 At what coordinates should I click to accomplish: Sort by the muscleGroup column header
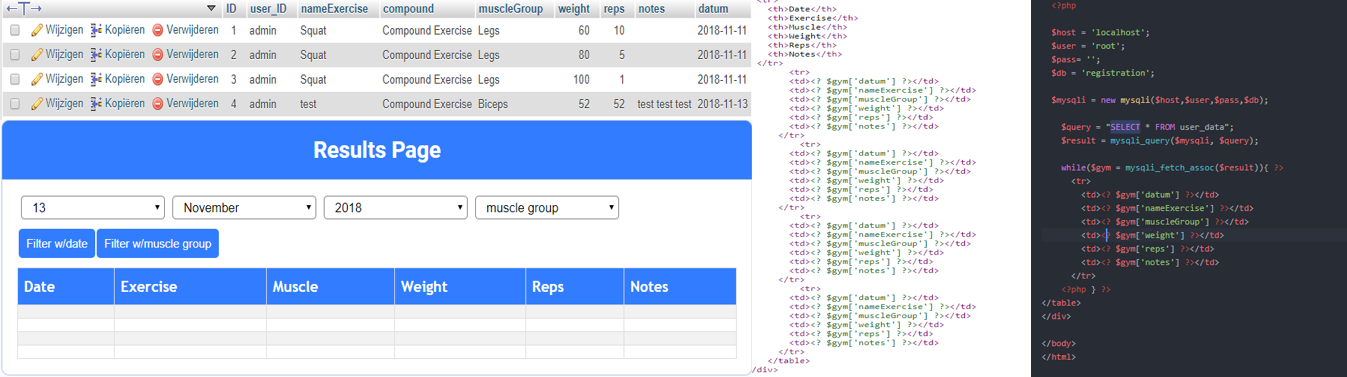point(511,8)
